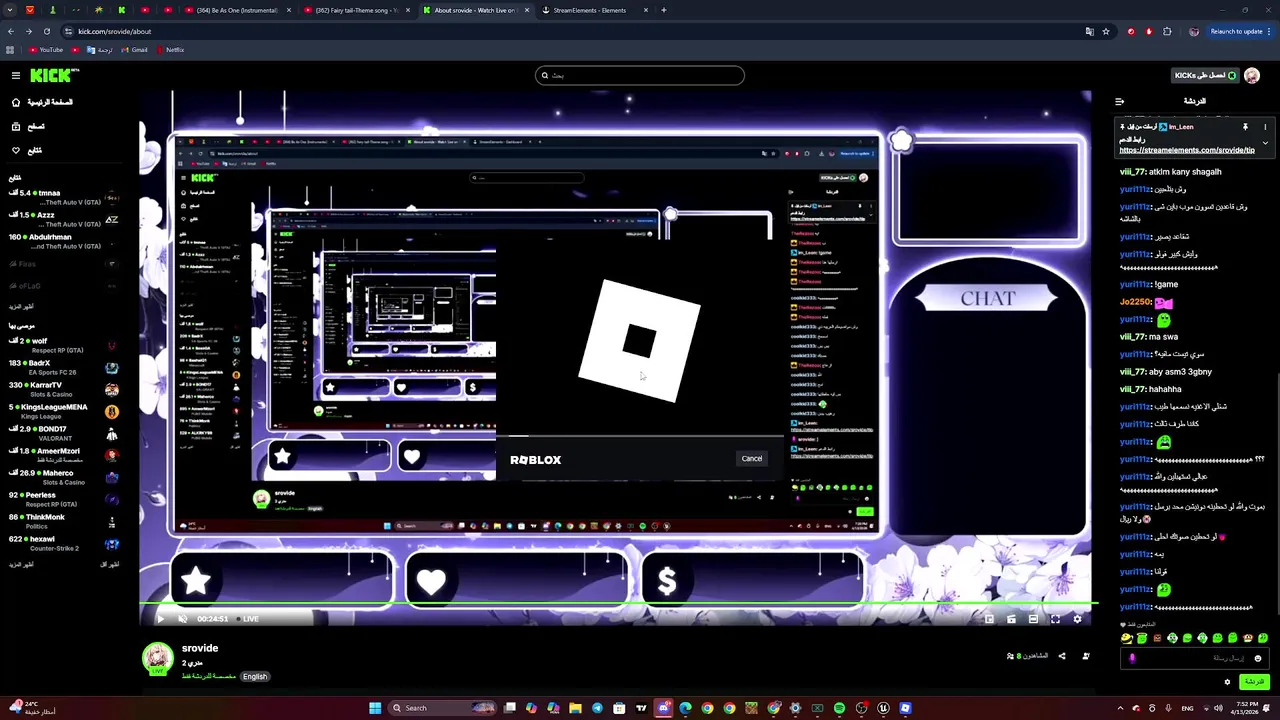Open the browser tab search dropdown
The image size is (1280, 720).
[x=11, y=10]
